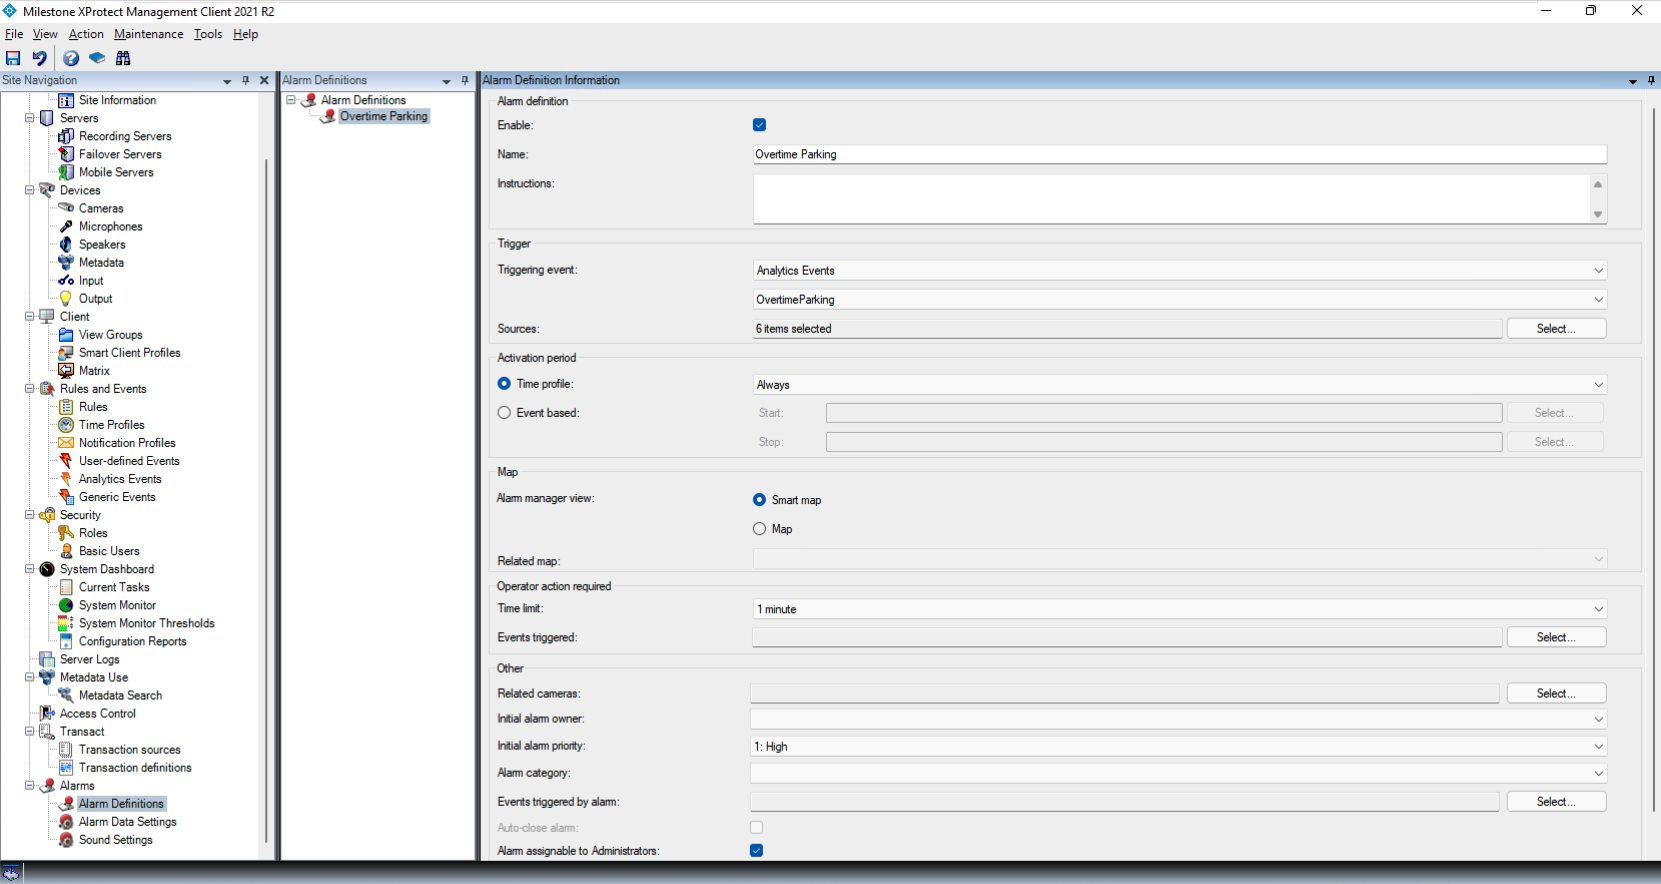Click the binoculars search toolbar icon
Viewport: 1661px width, 884px height.
[123, 58]
